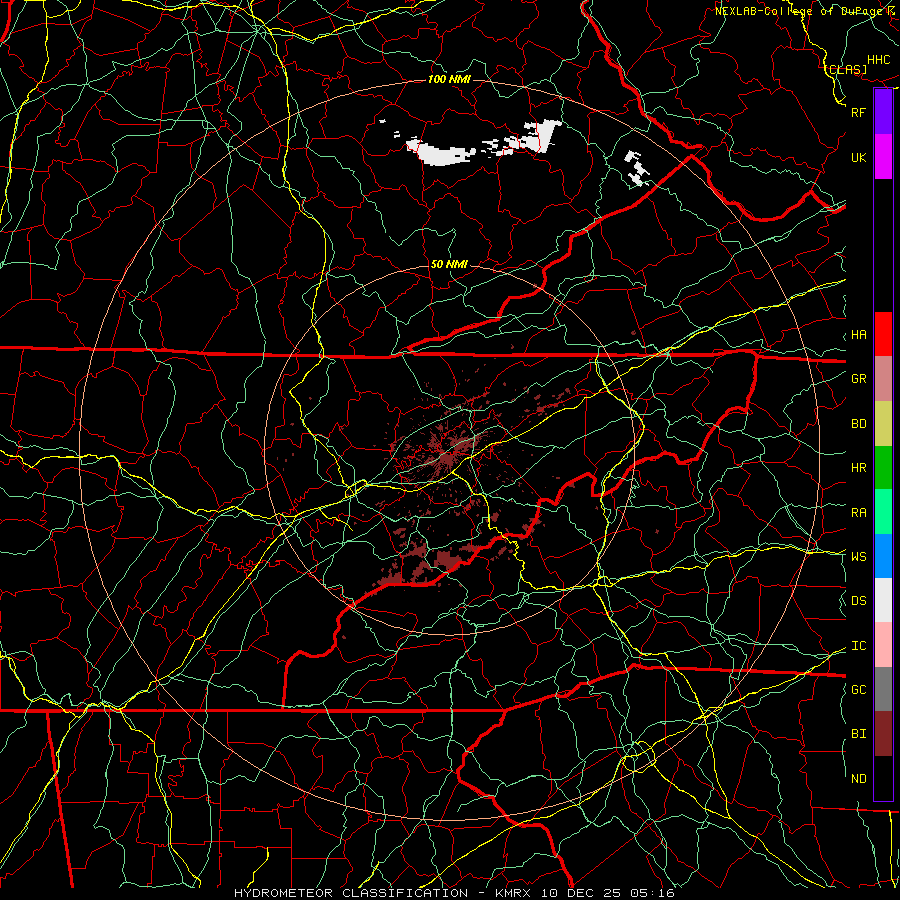The width and height of the screenshot is (900, 900).
Task: Click the 'HA' legend label
Action: point(858,335)
